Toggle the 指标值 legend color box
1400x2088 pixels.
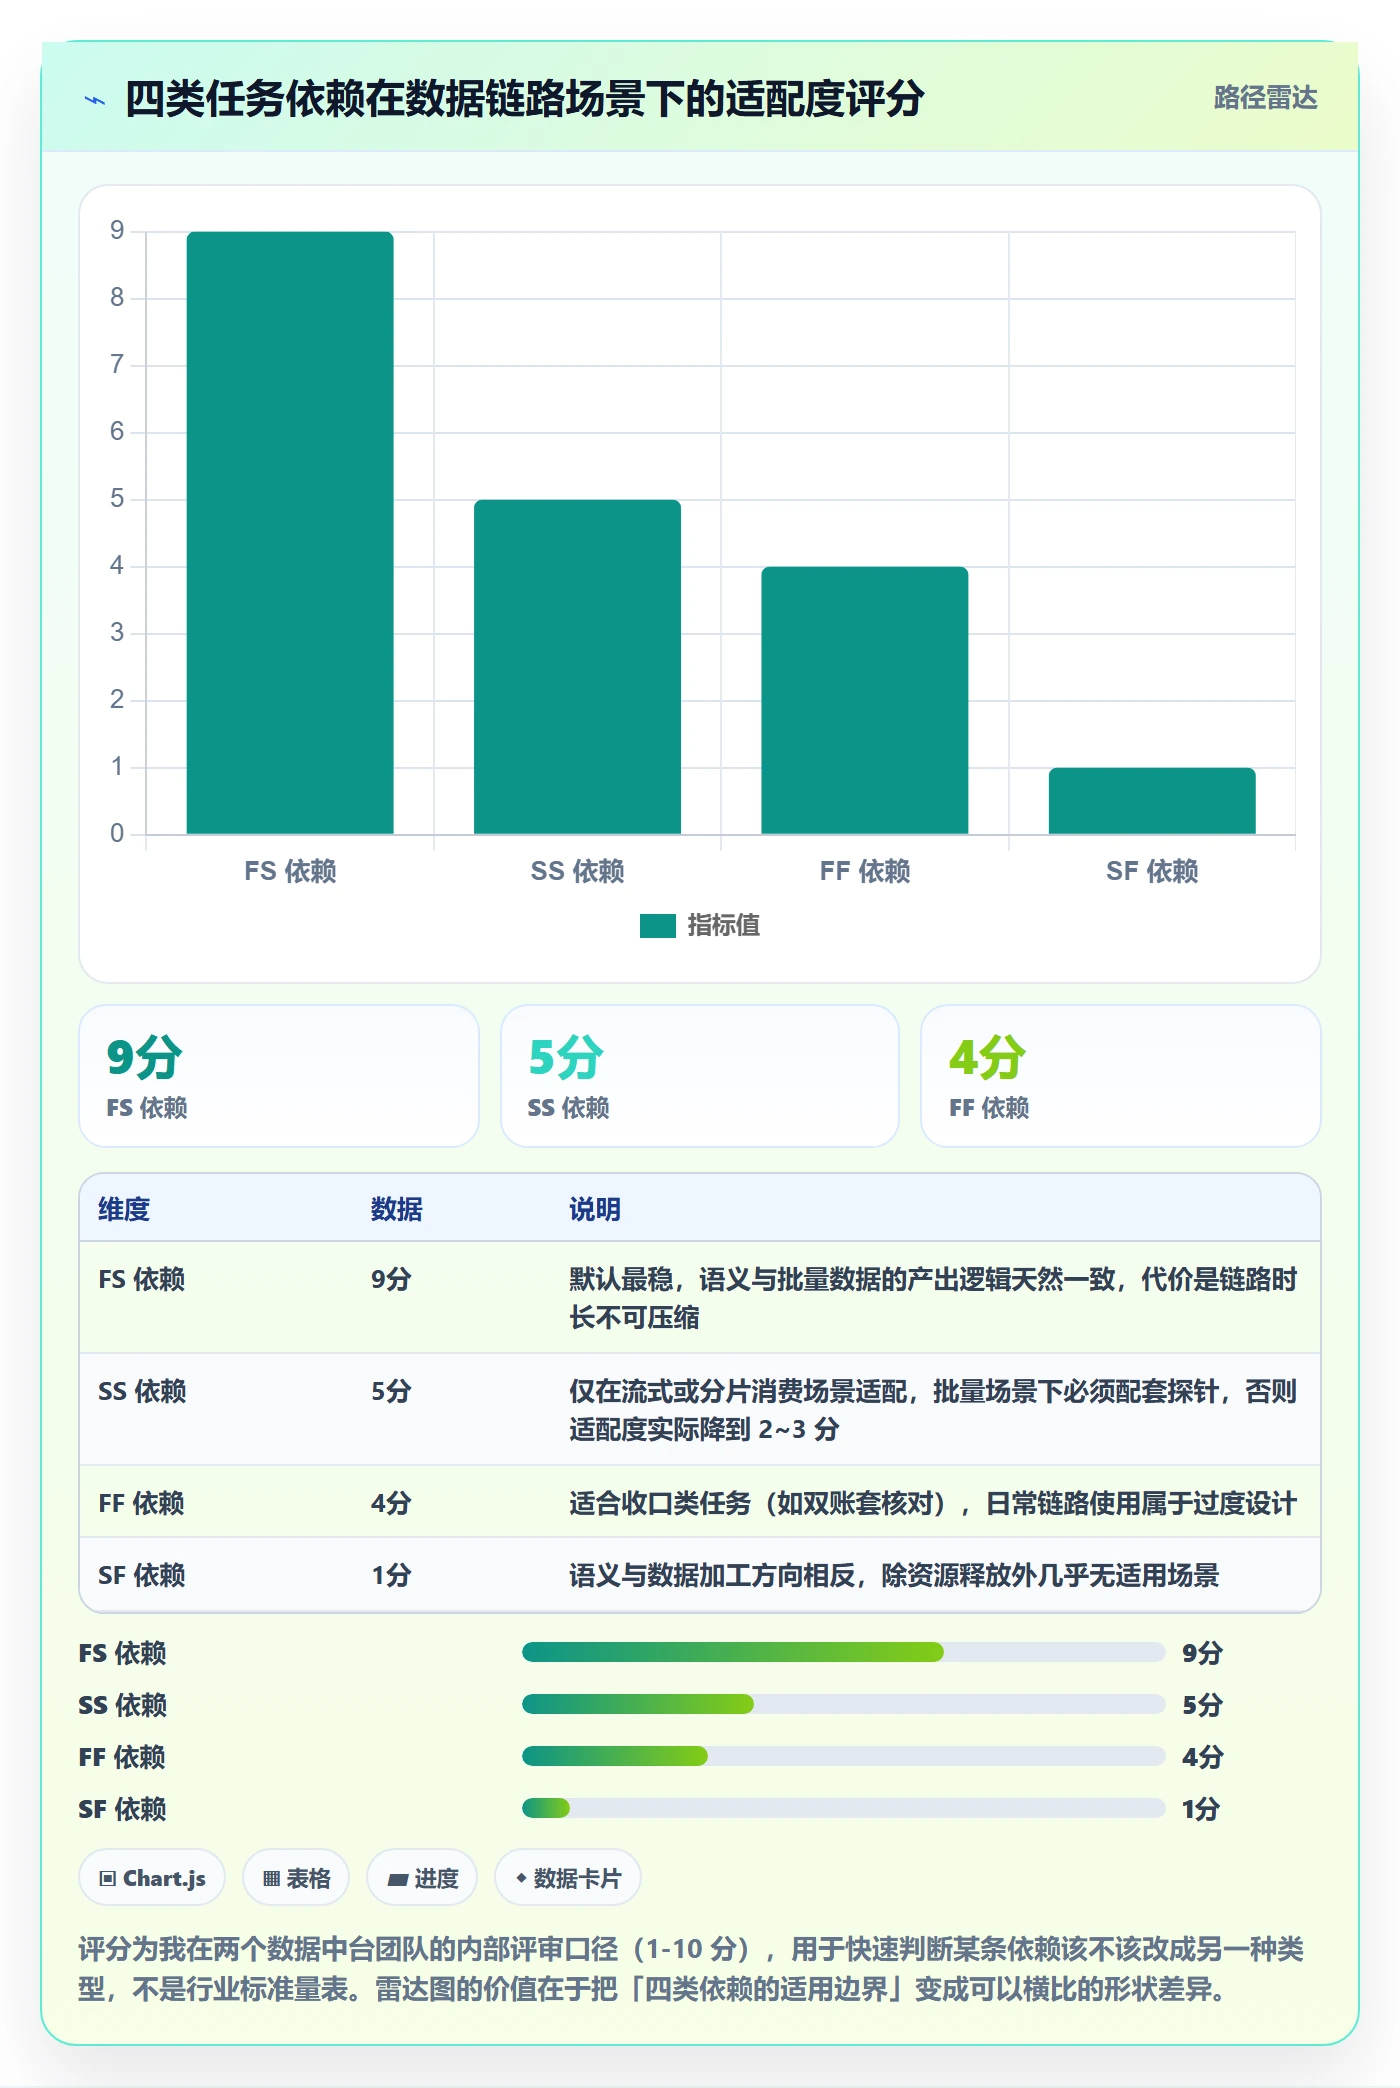tap(657, 926)
